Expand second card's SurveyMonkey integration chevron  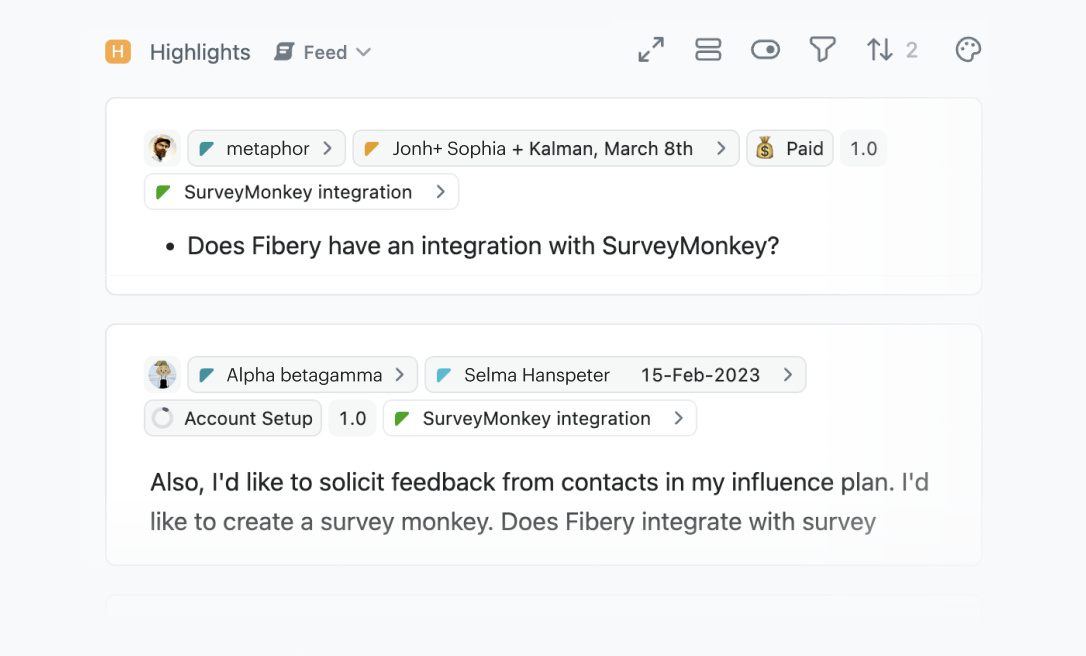tap(679, 418)
